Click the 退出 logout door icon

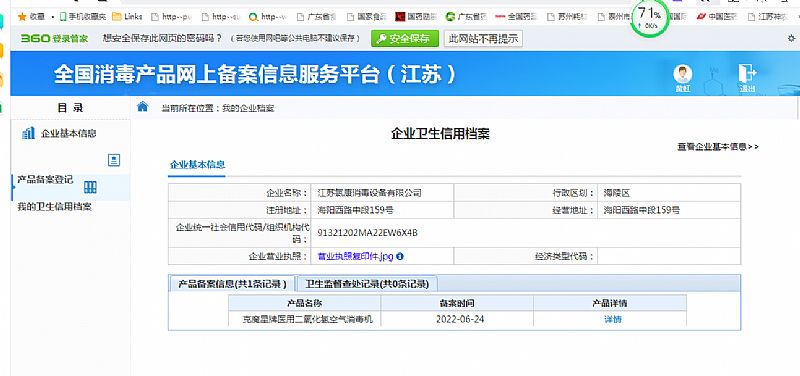[747, 73]
